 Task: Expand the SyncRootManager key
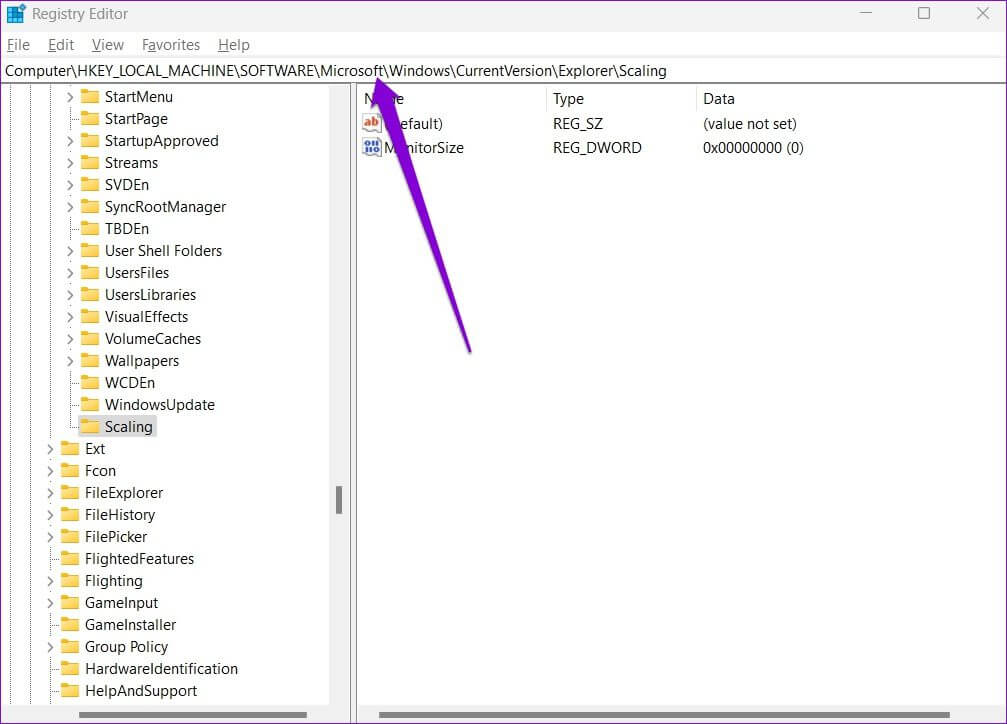click(70, 207)
